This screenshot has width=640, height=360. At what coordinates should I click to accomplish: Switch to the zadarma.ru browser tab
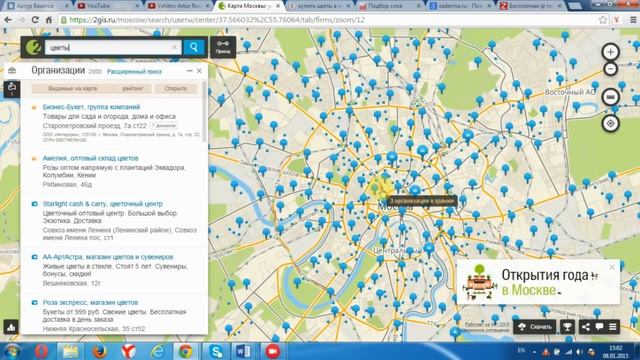tap(460, 6)
